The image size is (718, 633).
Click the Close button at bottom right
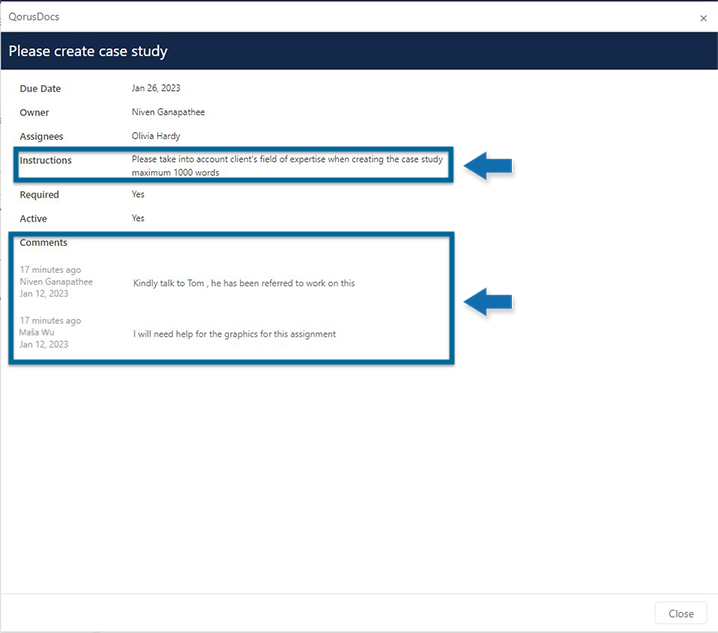click(x=680, y=614)
